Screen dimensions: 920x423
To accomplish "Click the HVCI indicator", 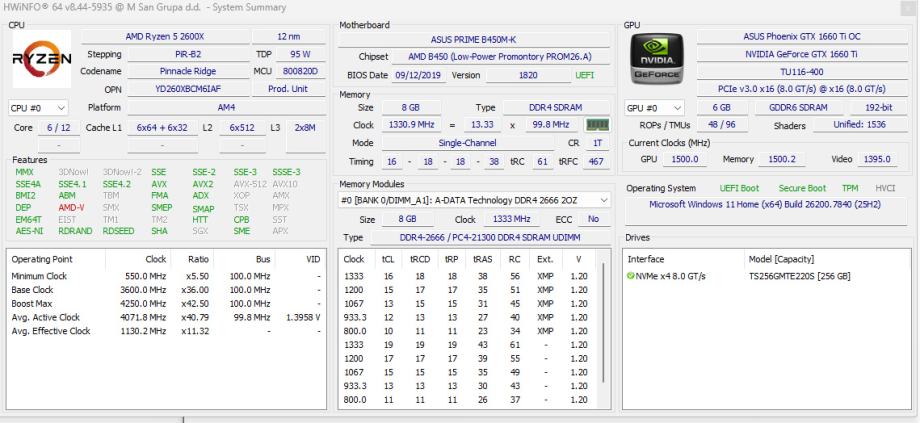I will [885, 188].
